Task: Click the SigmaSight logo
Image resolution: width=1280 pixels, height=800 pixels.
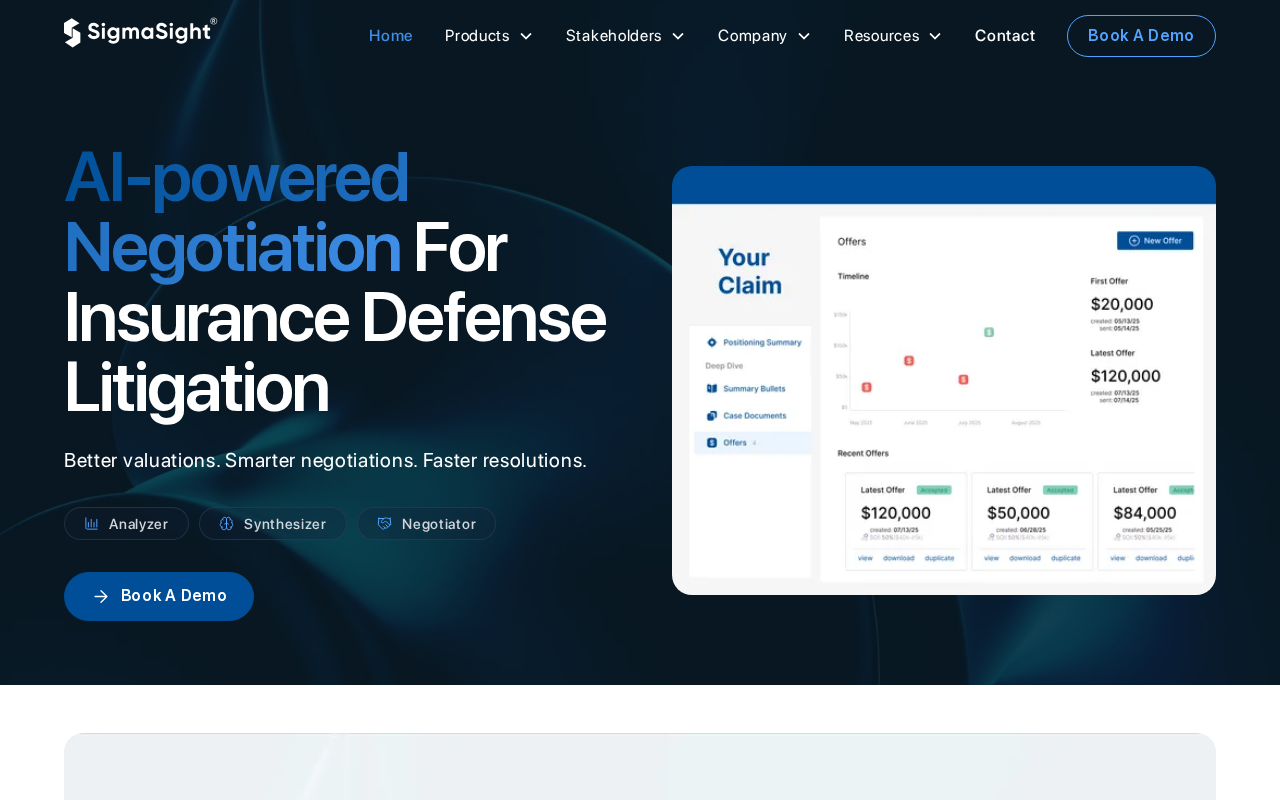Action: 140,32
